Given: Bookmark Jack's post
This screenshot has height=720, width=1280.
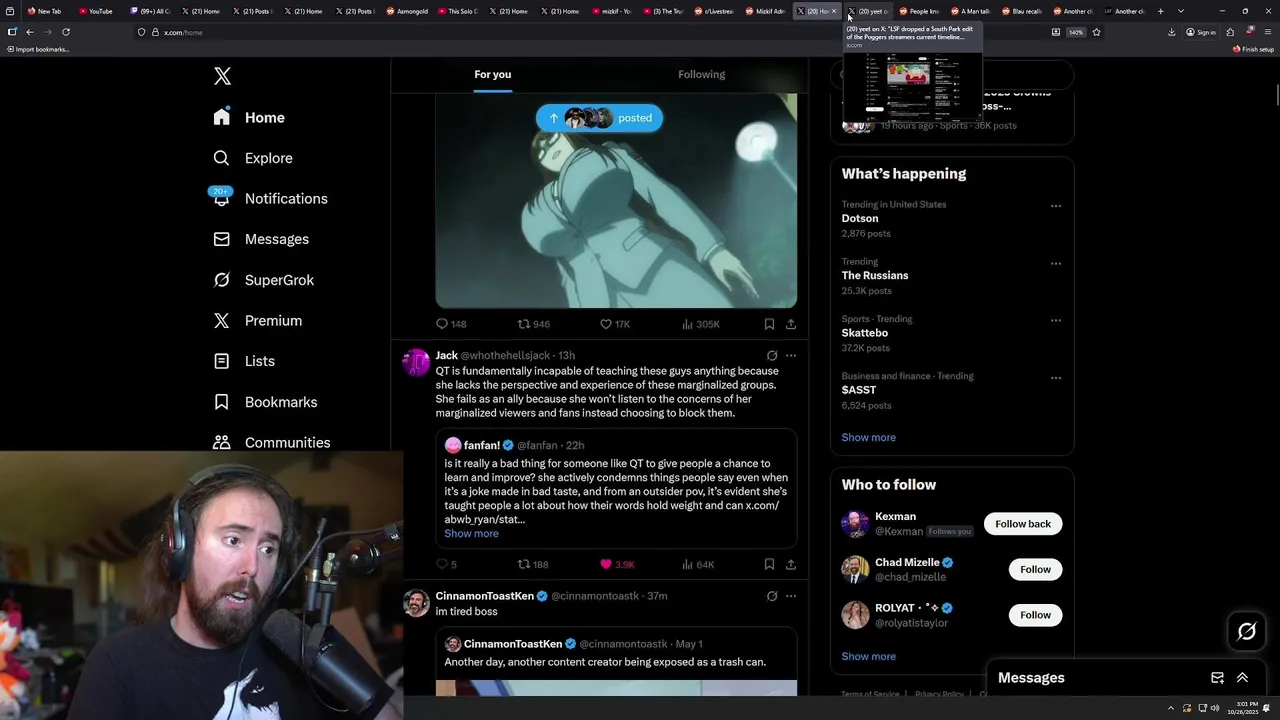Looking at the screenshot, I should click(x=769, y=564).
